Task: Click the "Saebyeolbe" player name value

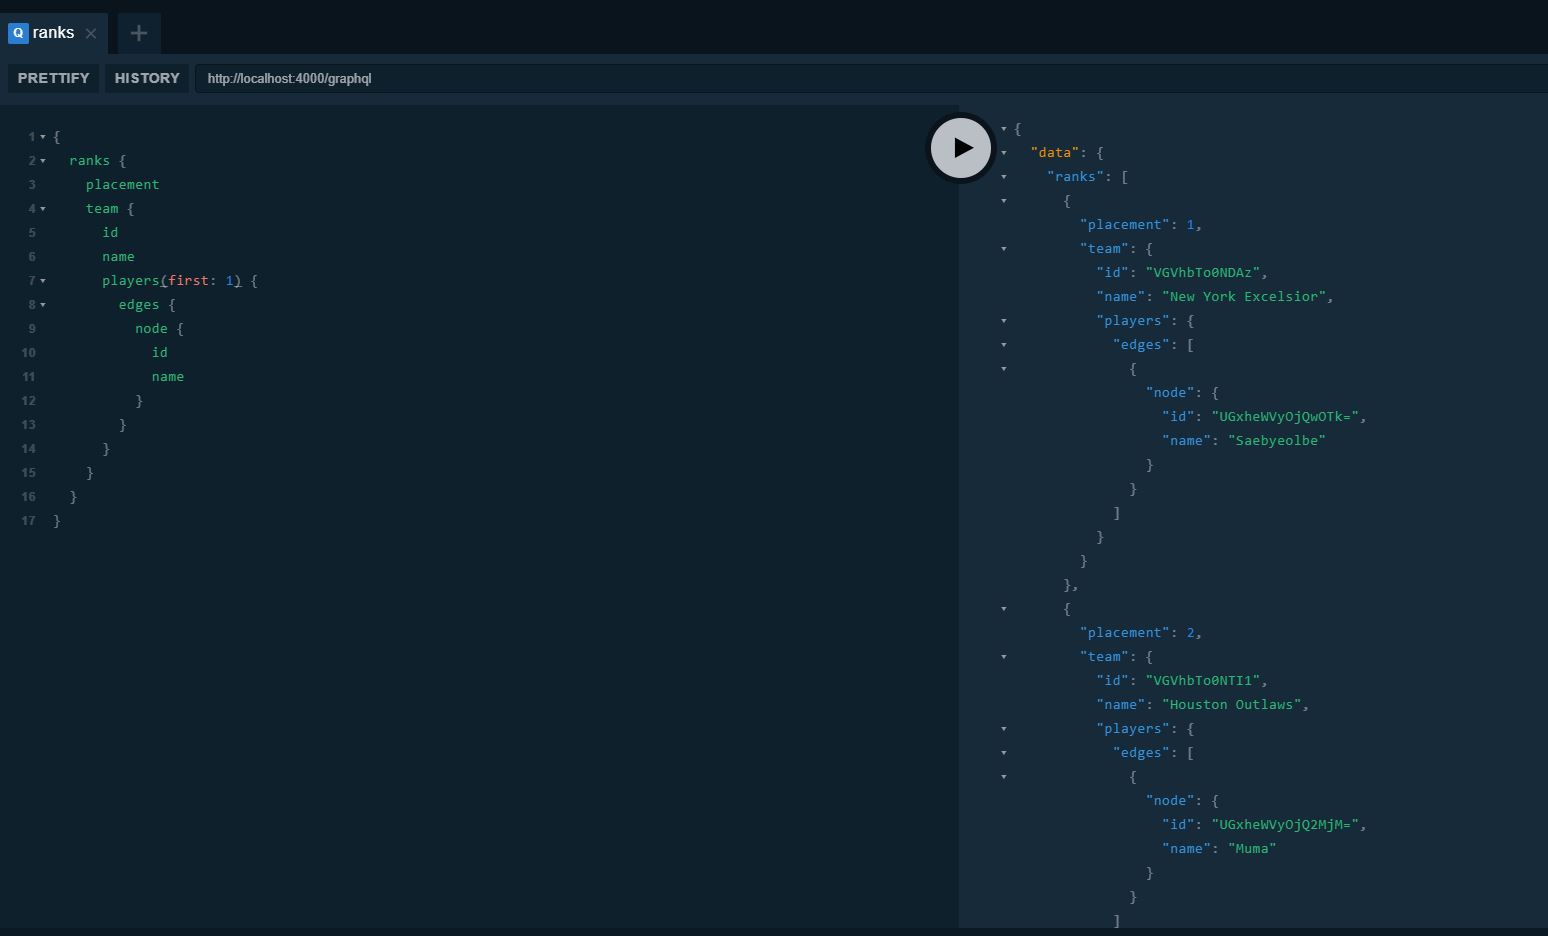Action: click(1277, 440)
